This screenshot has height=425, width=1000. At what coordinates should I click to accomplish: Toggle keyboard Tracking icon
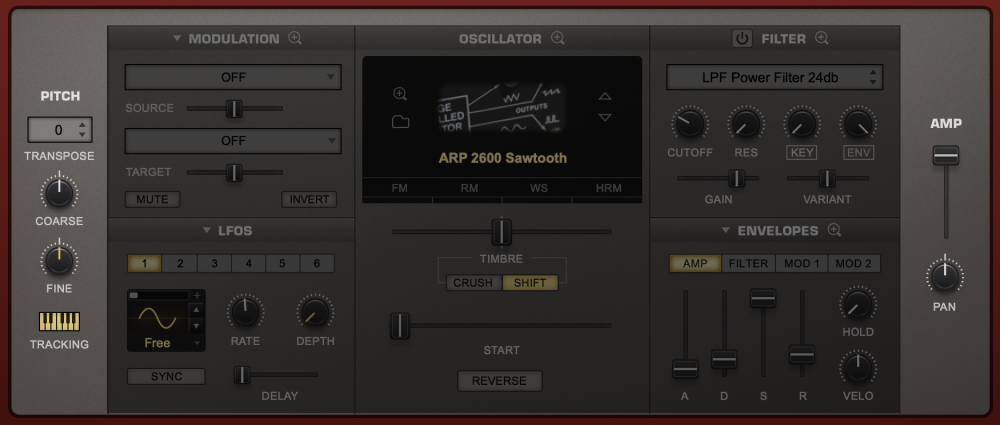(x=59, y=321)
